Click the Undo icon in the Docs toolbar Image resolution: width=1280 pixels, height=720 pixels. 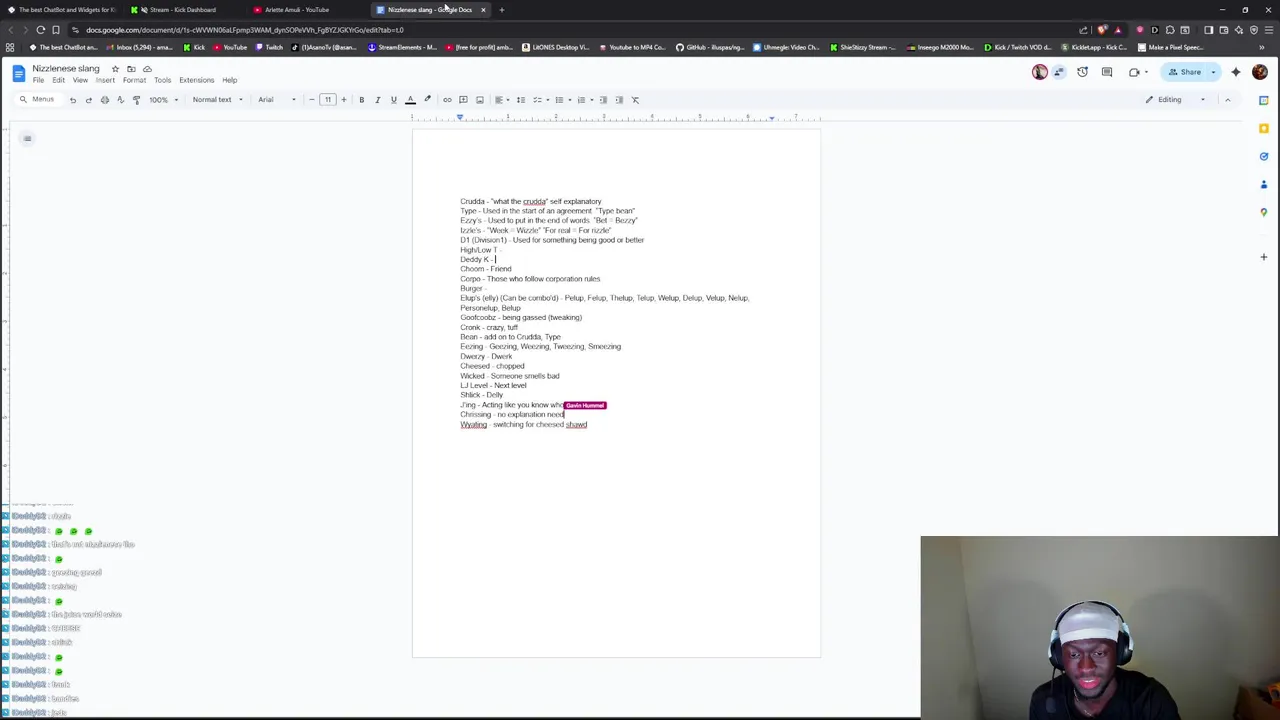click(72, 100)
